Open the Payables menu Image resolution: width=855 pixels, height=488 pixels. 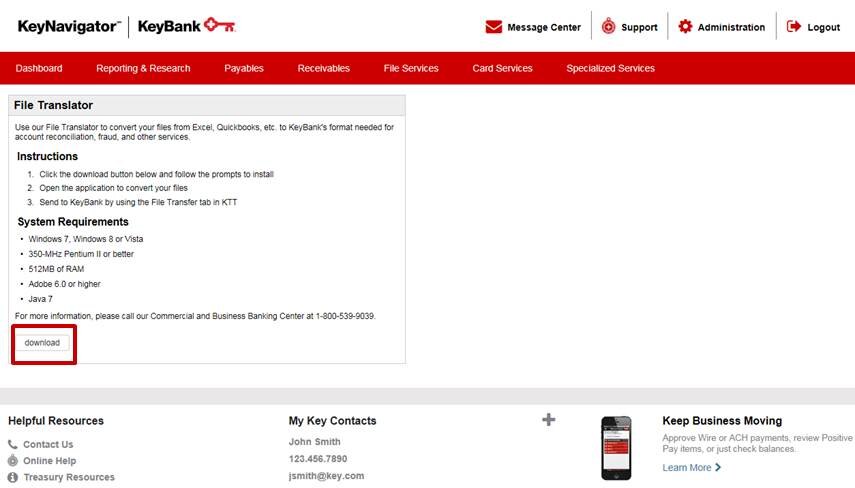pyautogui.click(x=244, y=68)
